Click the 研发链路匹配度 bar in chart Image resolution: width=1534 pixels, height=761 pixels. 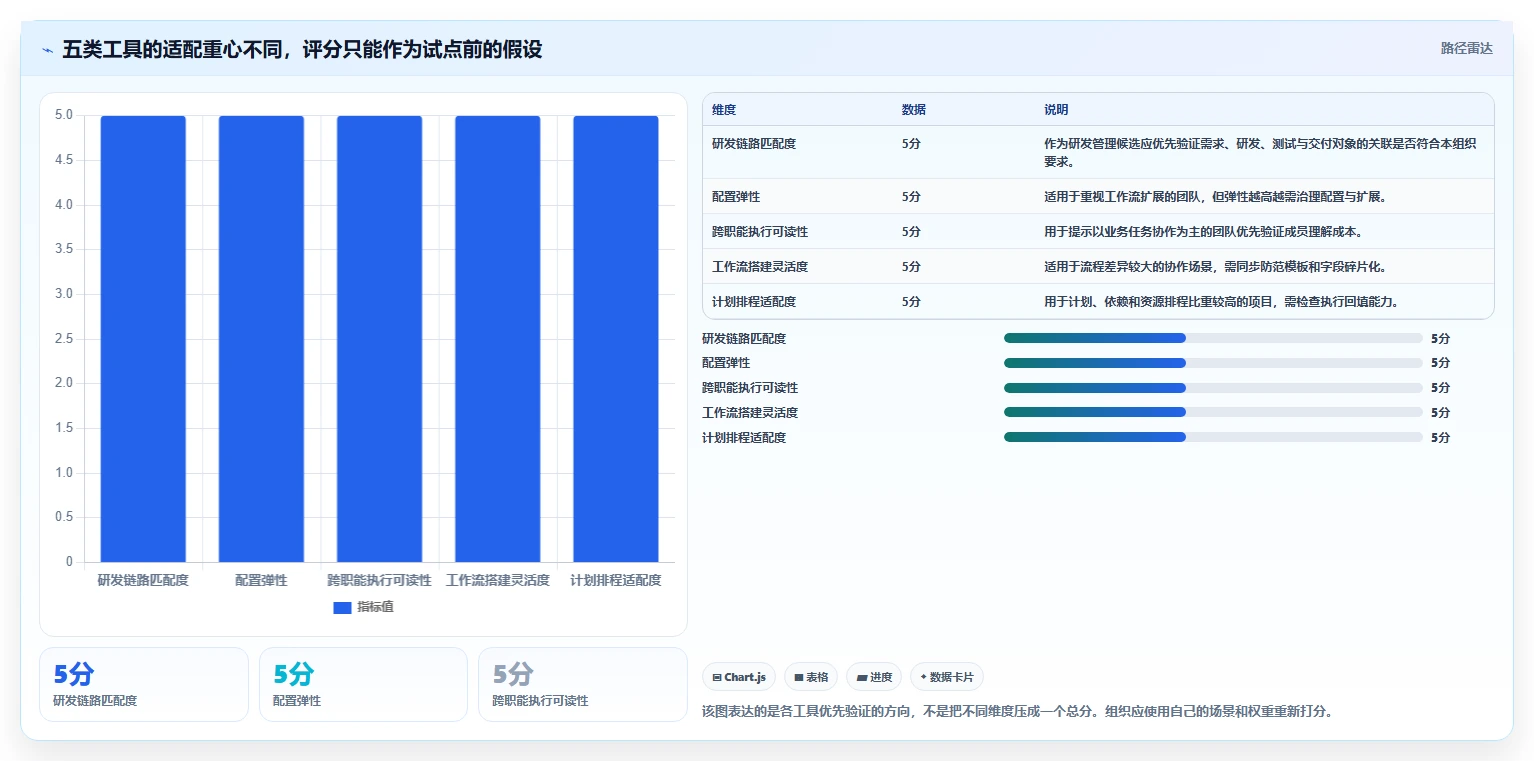pos(143,339)
